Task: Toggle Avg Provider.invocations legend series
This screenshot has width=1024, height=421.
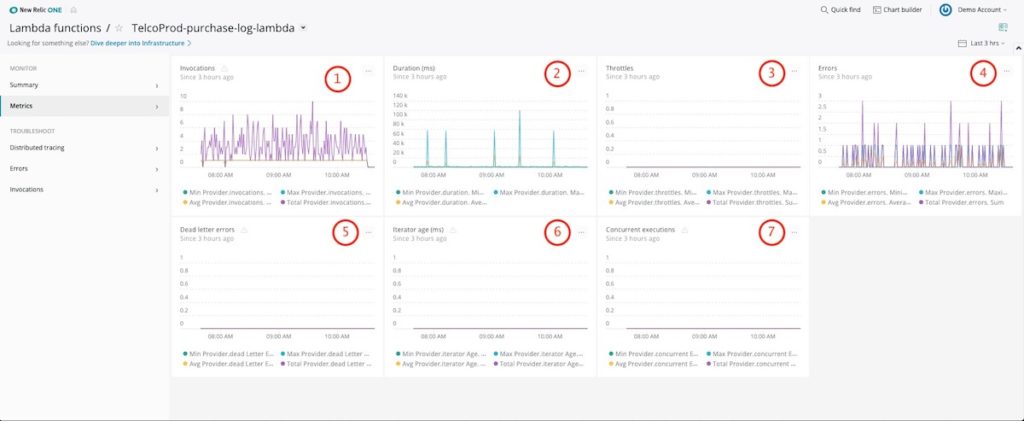Action: click(x=225, y=202)
